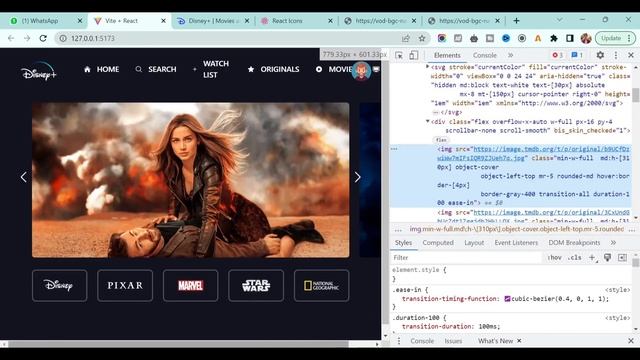Reload the current page

43,38
